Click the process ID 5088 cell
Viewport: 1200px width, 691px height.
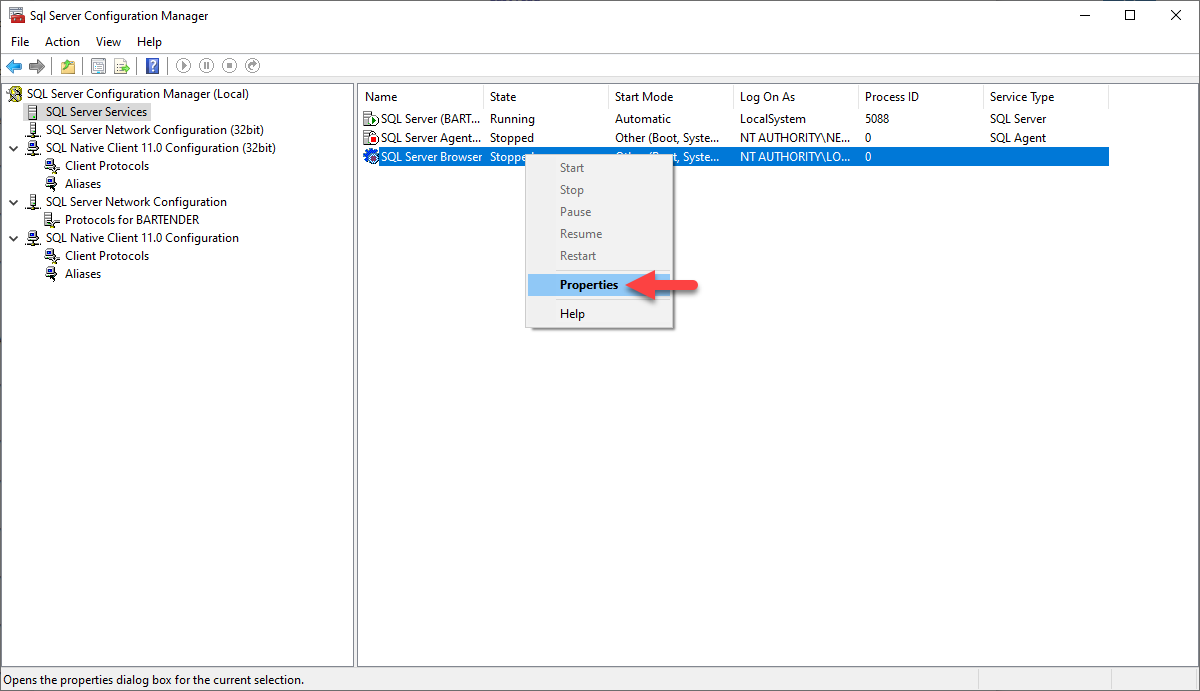click(x=877, y=119)
